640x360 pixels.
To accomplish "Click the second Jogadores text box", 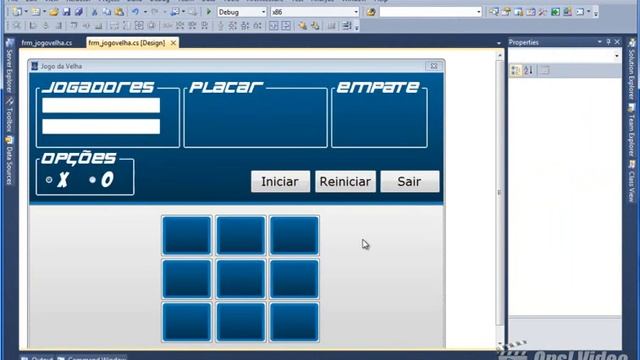I will [101, 127].
